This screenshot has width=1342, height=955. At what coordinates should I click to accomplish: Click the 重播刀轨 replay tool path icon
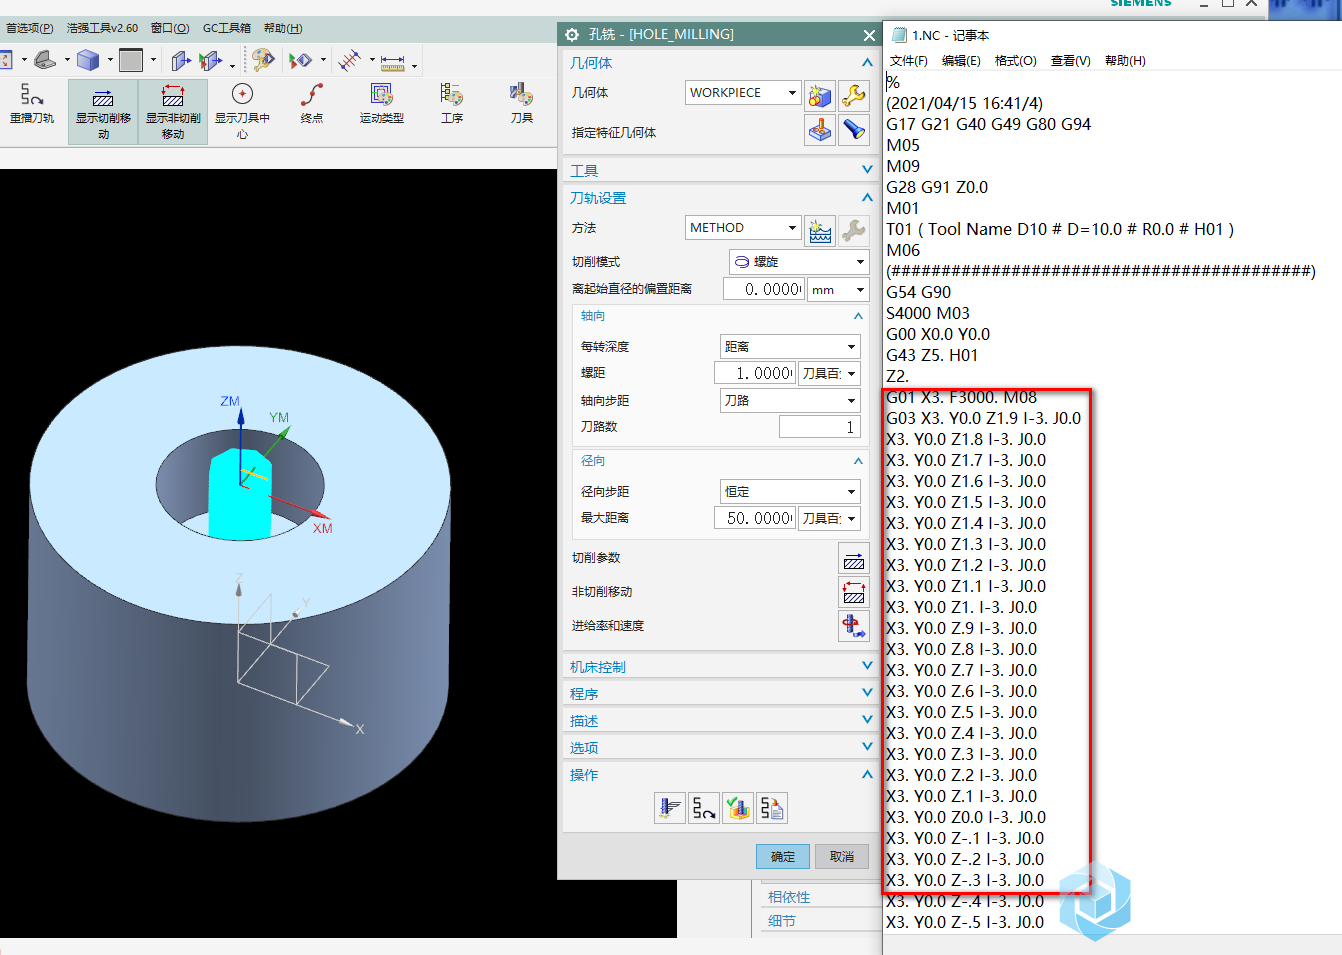pos(32,96)
